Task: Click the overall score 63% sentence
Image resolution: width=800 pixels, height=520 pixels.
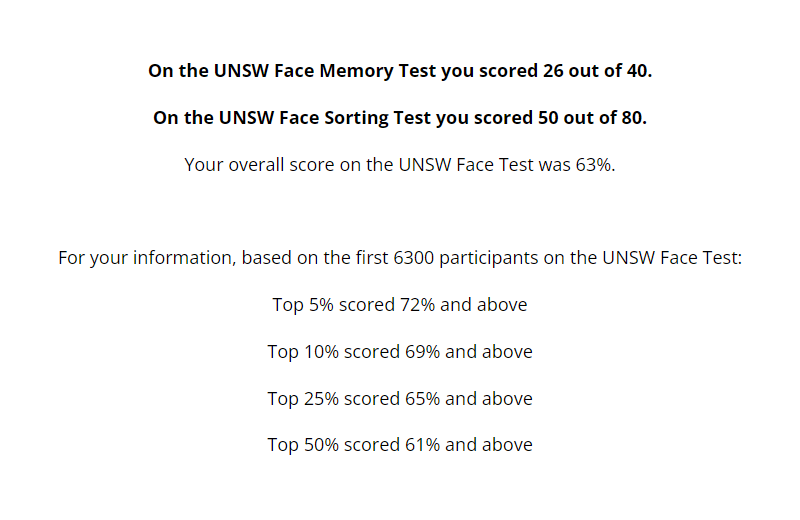Action: pos(400,165)
